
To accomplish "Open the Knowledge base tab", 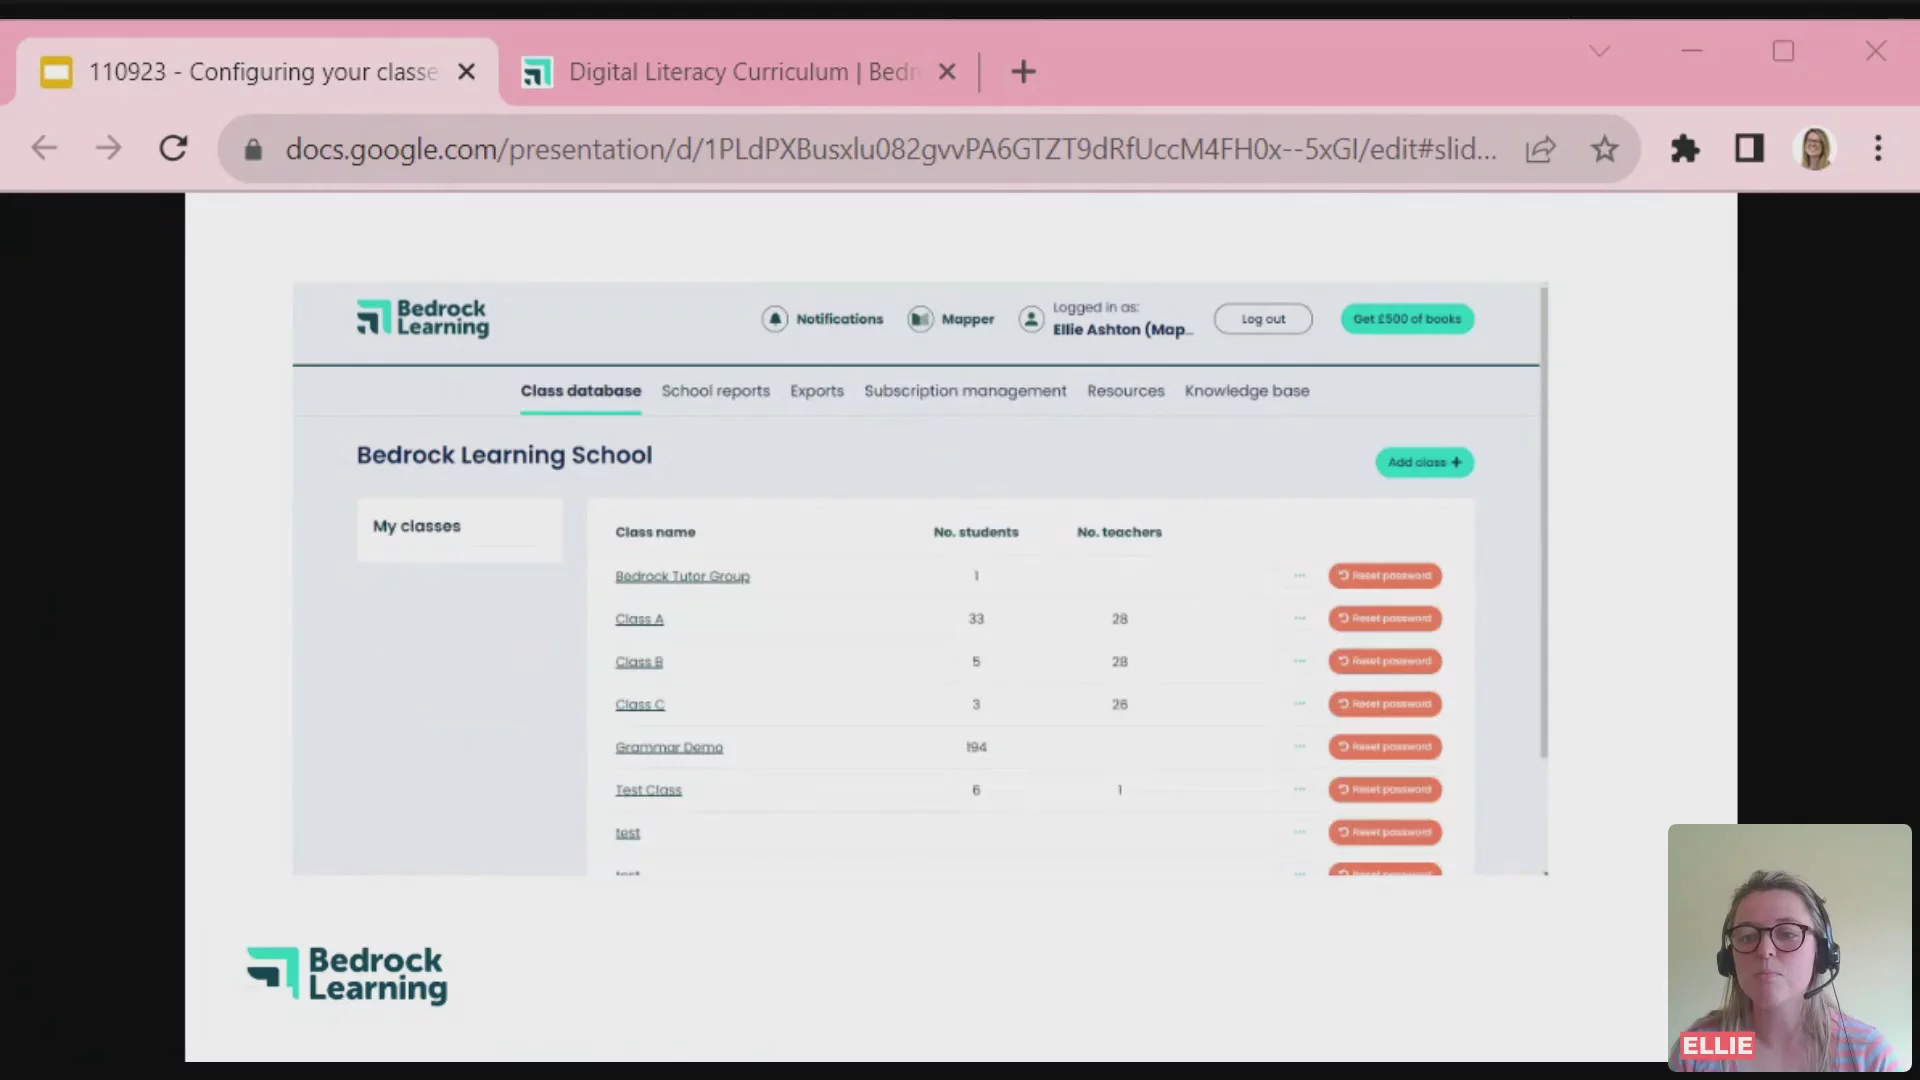I will (1247, 391).
